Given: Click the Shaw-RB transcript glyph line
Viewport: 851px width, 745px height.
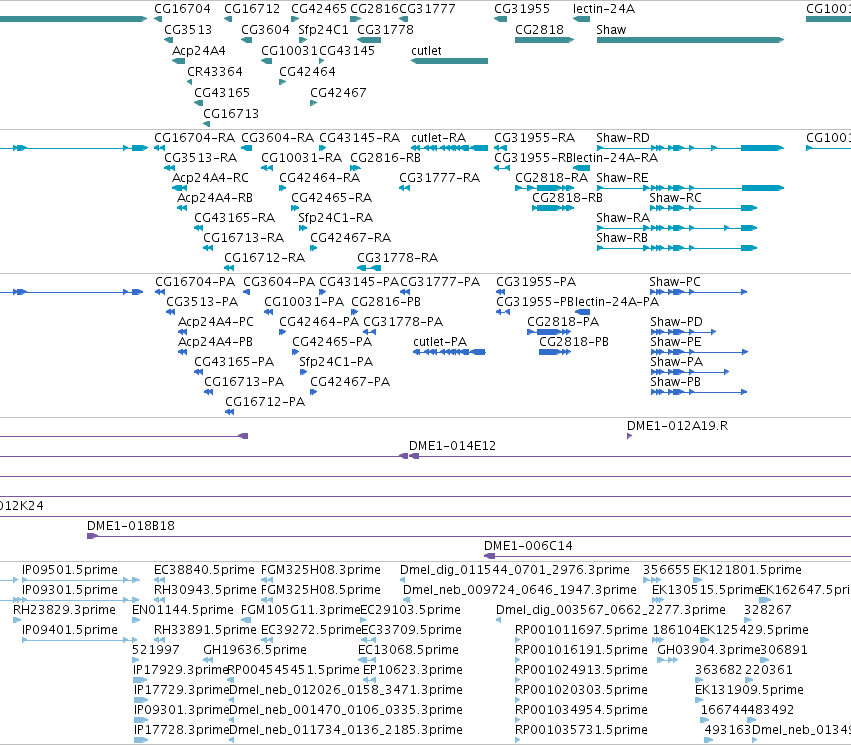Looking at the screenshot, I should (676, 248).
